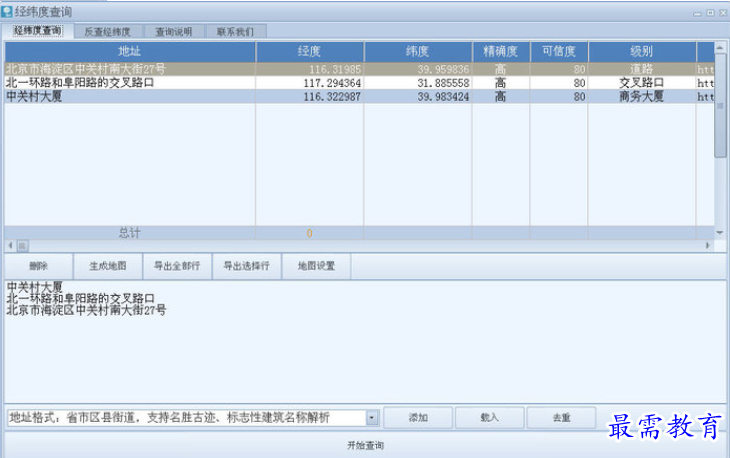
Task: Start the query with 开始查询
Action: point(365,445)
